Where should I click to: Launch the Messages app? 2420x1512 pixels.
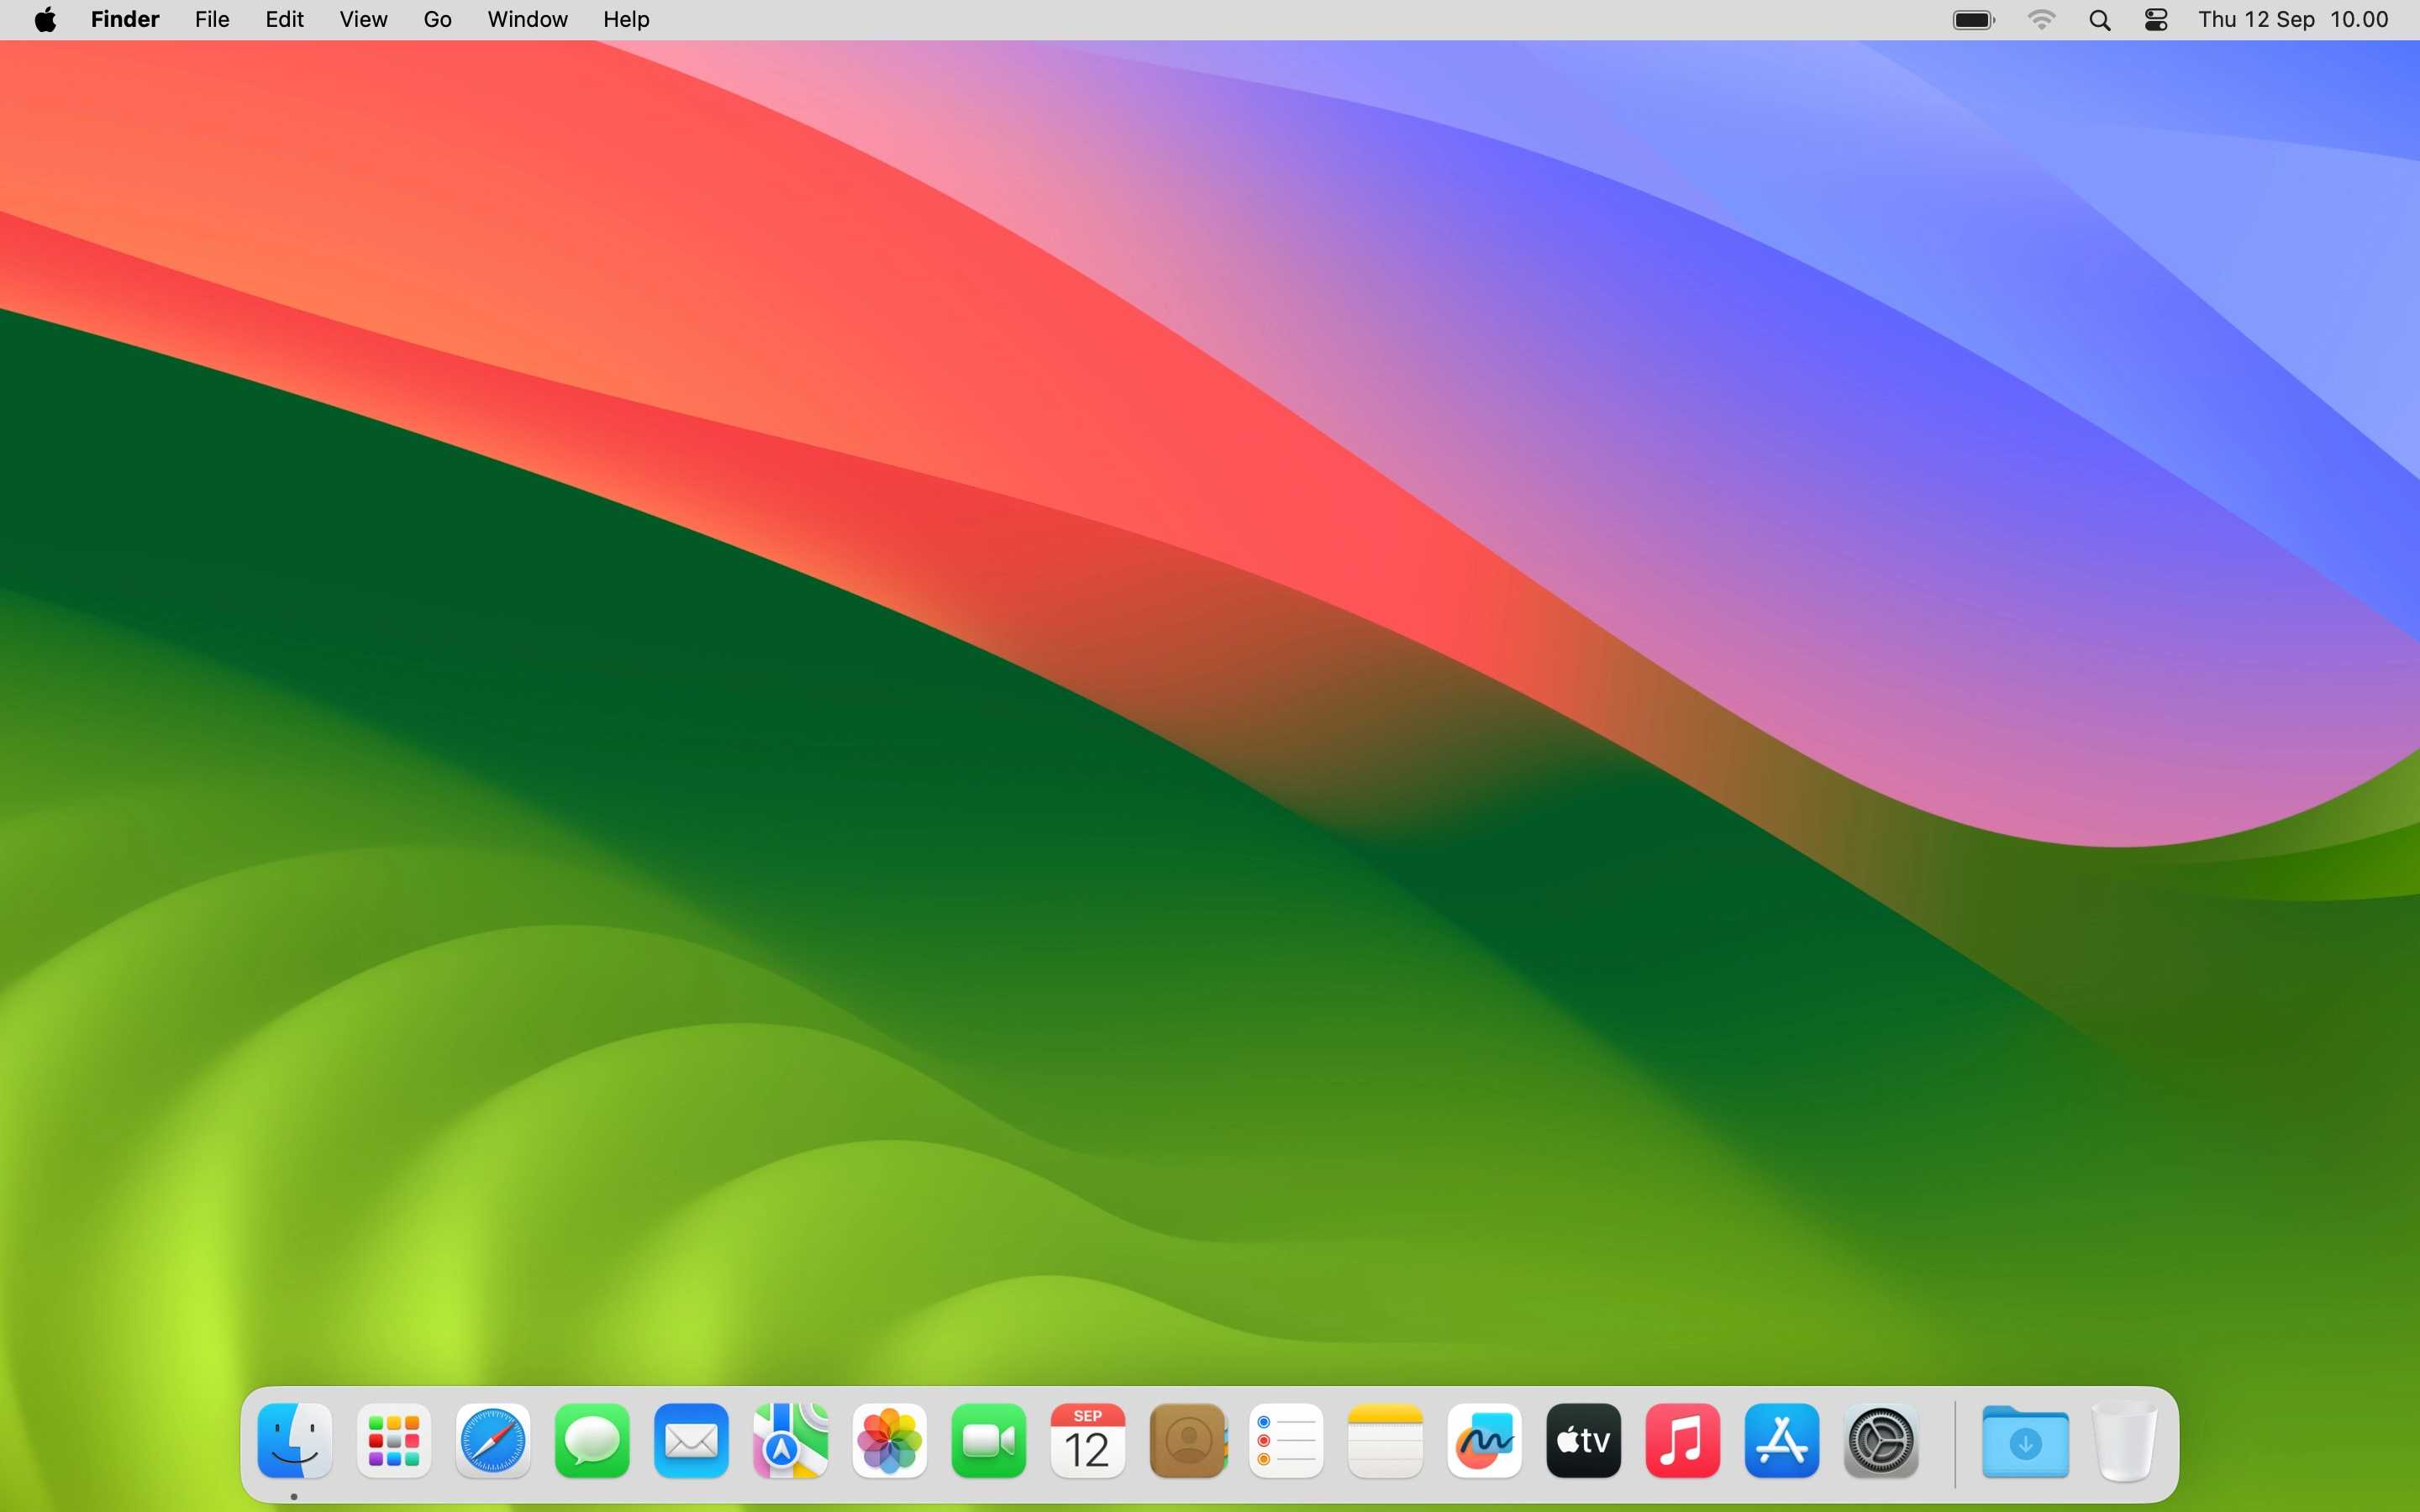[x=592, y=1441]
